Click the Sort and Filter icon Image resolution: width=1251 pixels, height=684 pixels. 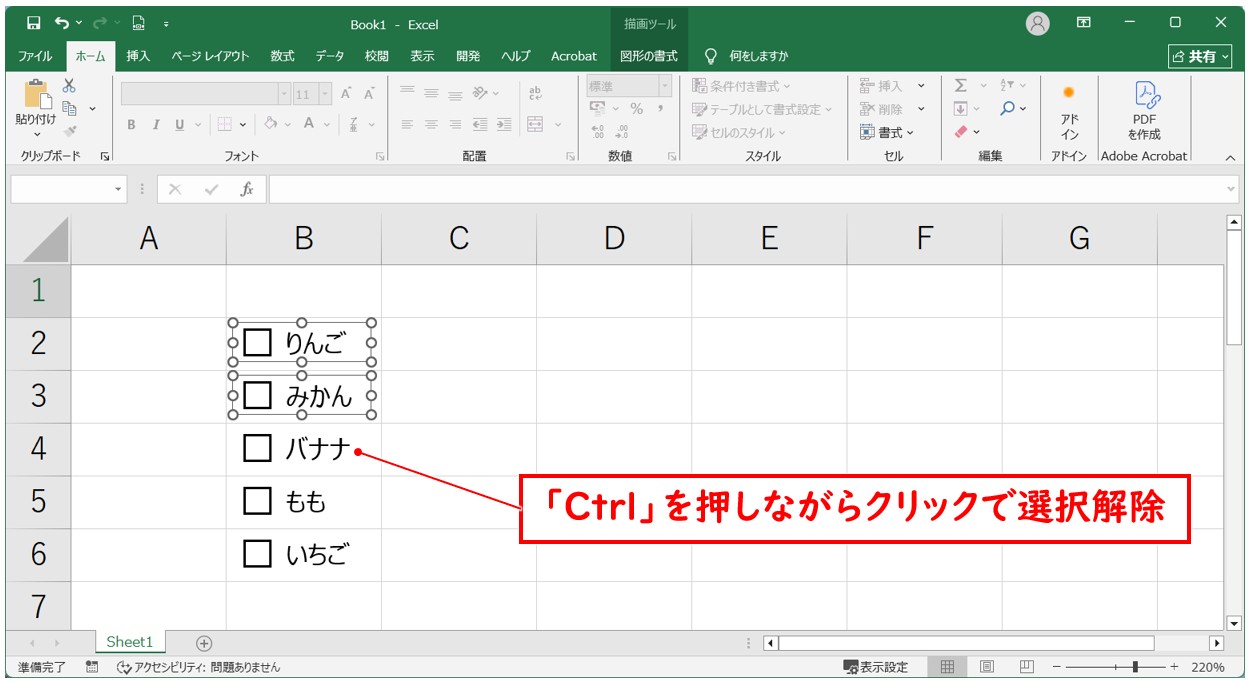pyautogui.click(x=1008, y=86)
